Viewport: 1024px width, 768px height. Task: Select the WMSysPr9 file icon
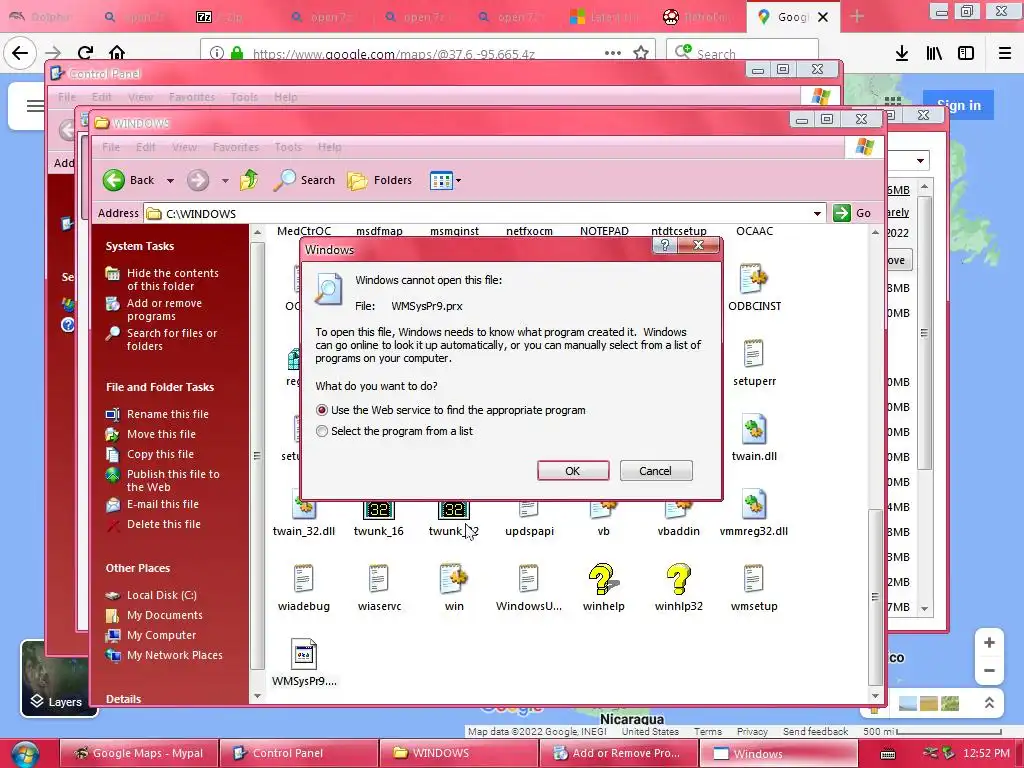click(x=304, y=654)
